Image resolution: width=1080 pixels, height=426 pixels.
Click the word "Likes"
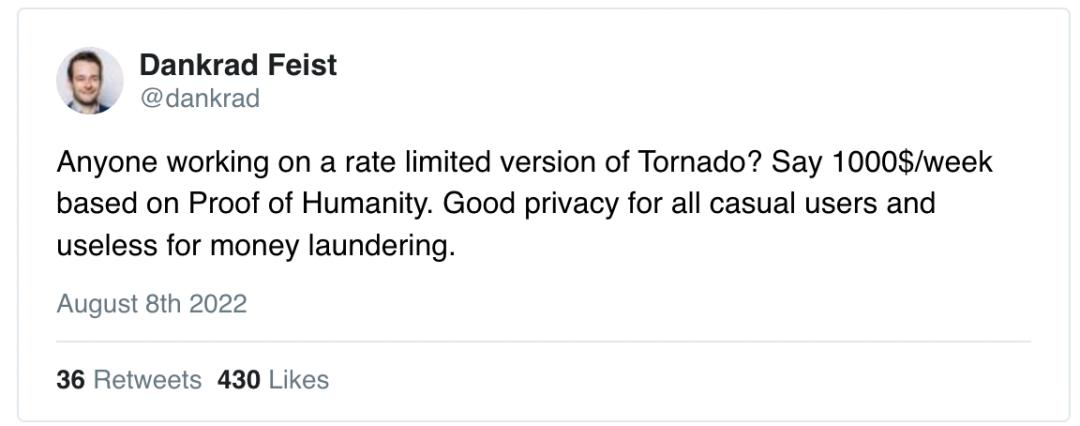298,380
